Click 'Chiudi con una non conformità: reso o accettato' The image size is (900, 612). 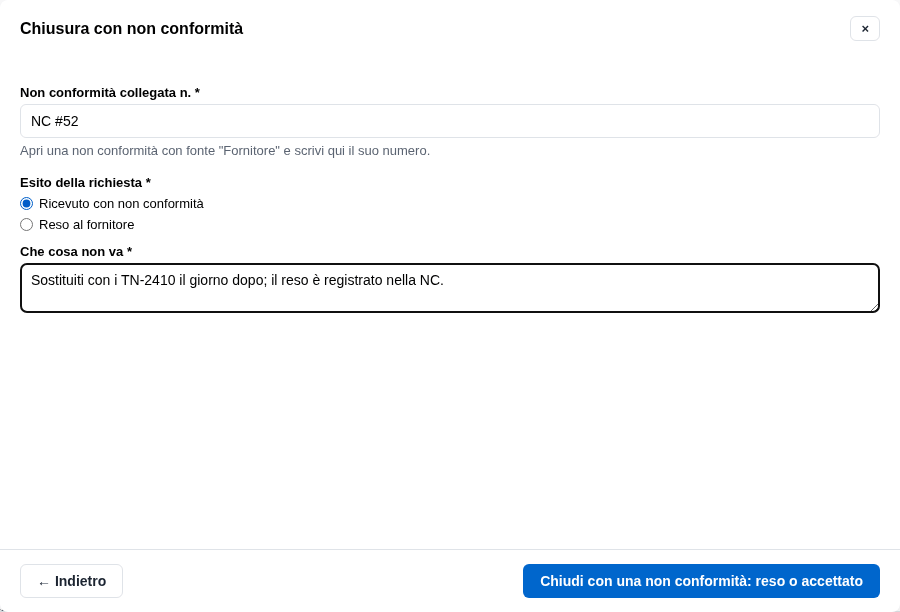point(701,581)
